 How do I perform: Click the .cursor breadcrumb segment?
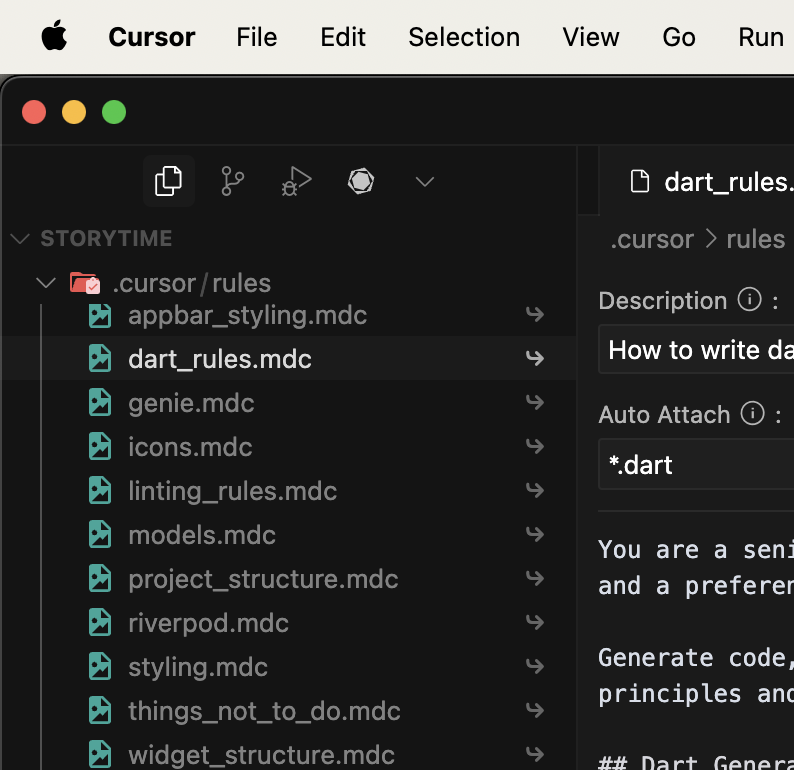point(652,239)
